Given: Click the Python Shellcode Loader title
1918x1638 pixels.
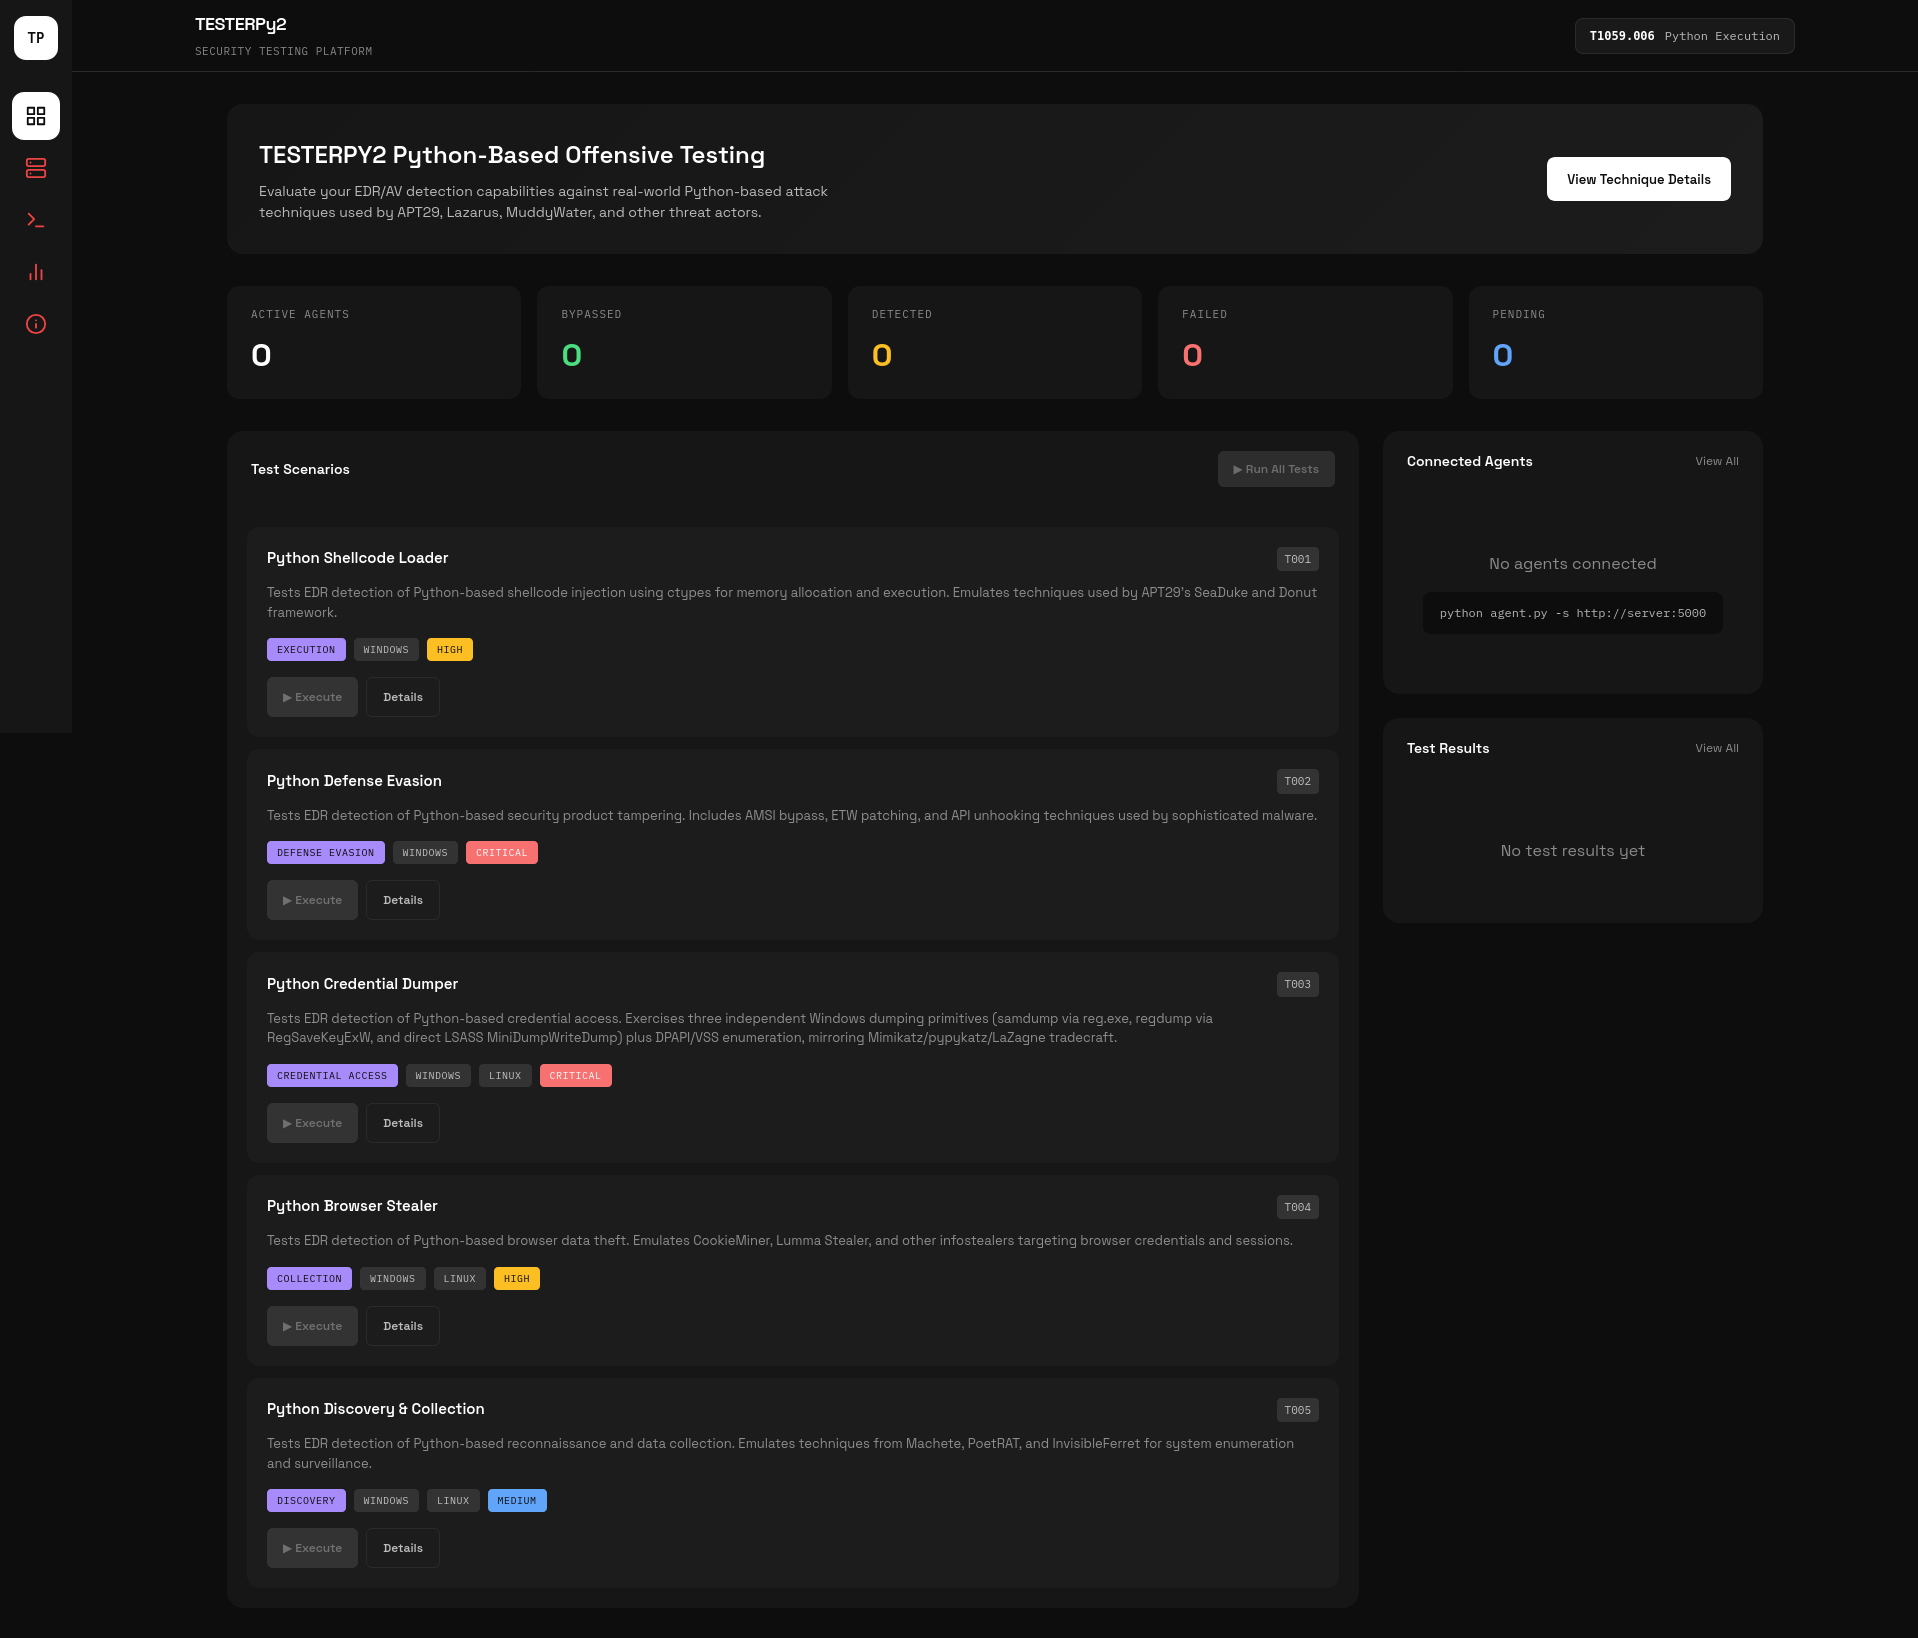Looking at the screenshot, I should click(357, 558).
